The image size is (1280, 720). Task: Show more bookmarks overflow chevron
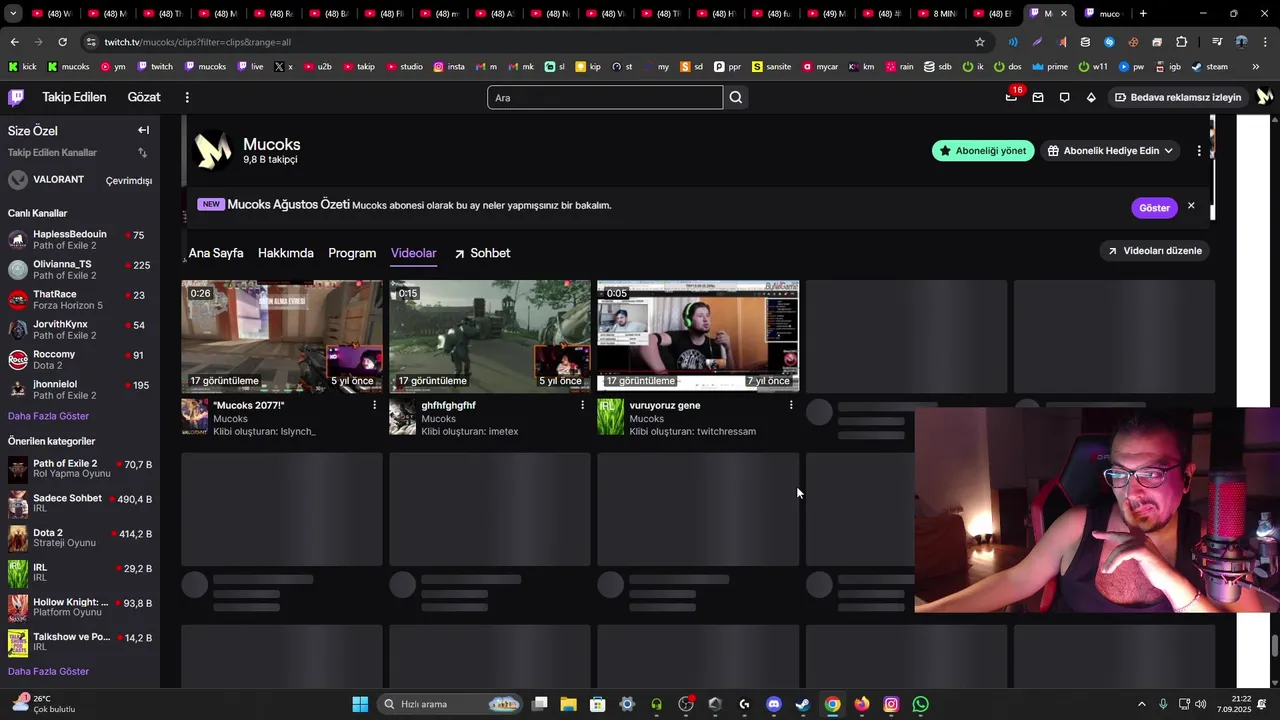[x=1256, y=67]
